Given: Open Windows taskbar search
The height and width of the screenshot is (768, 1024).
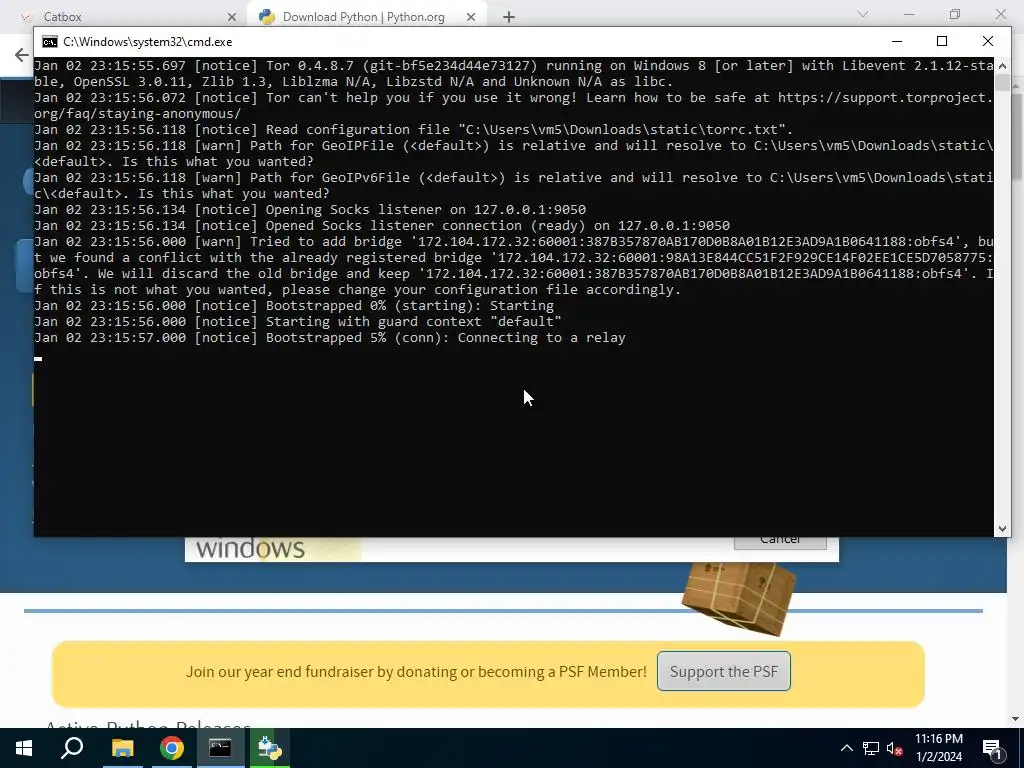Looking at the screenshot, I should coord(72,748).
